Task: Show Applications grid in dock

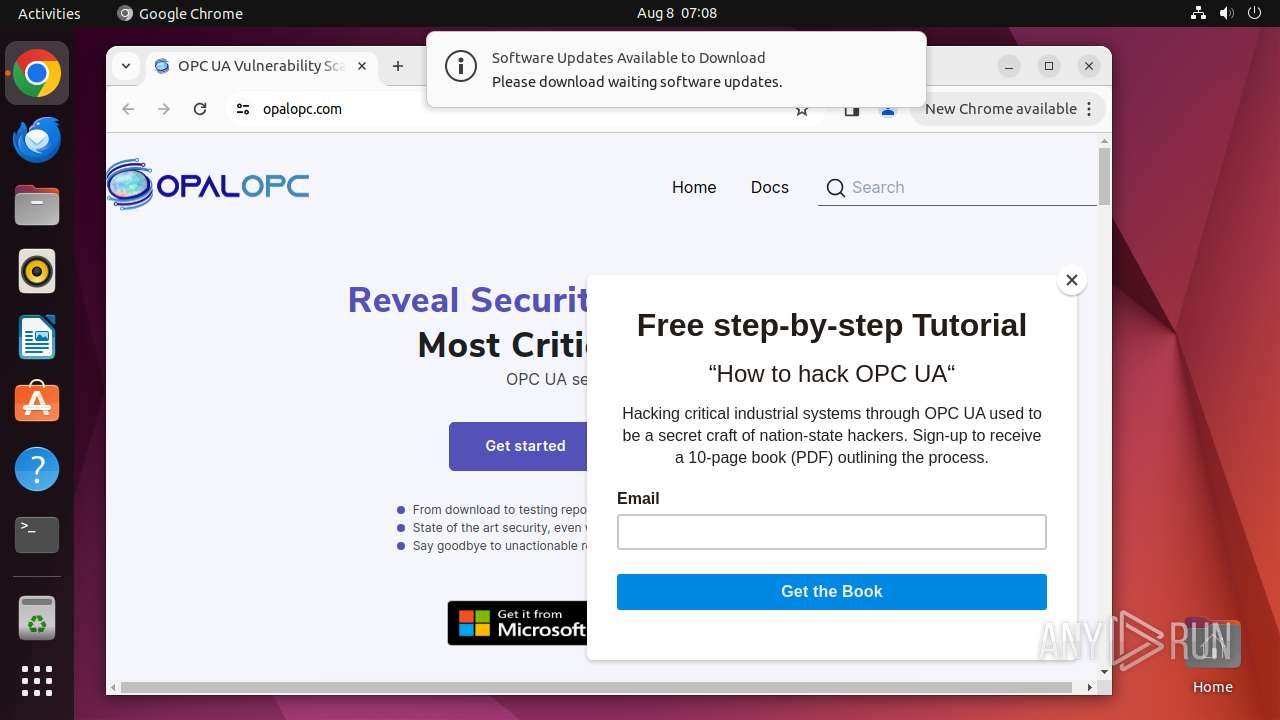Action: tap(37, 681)
